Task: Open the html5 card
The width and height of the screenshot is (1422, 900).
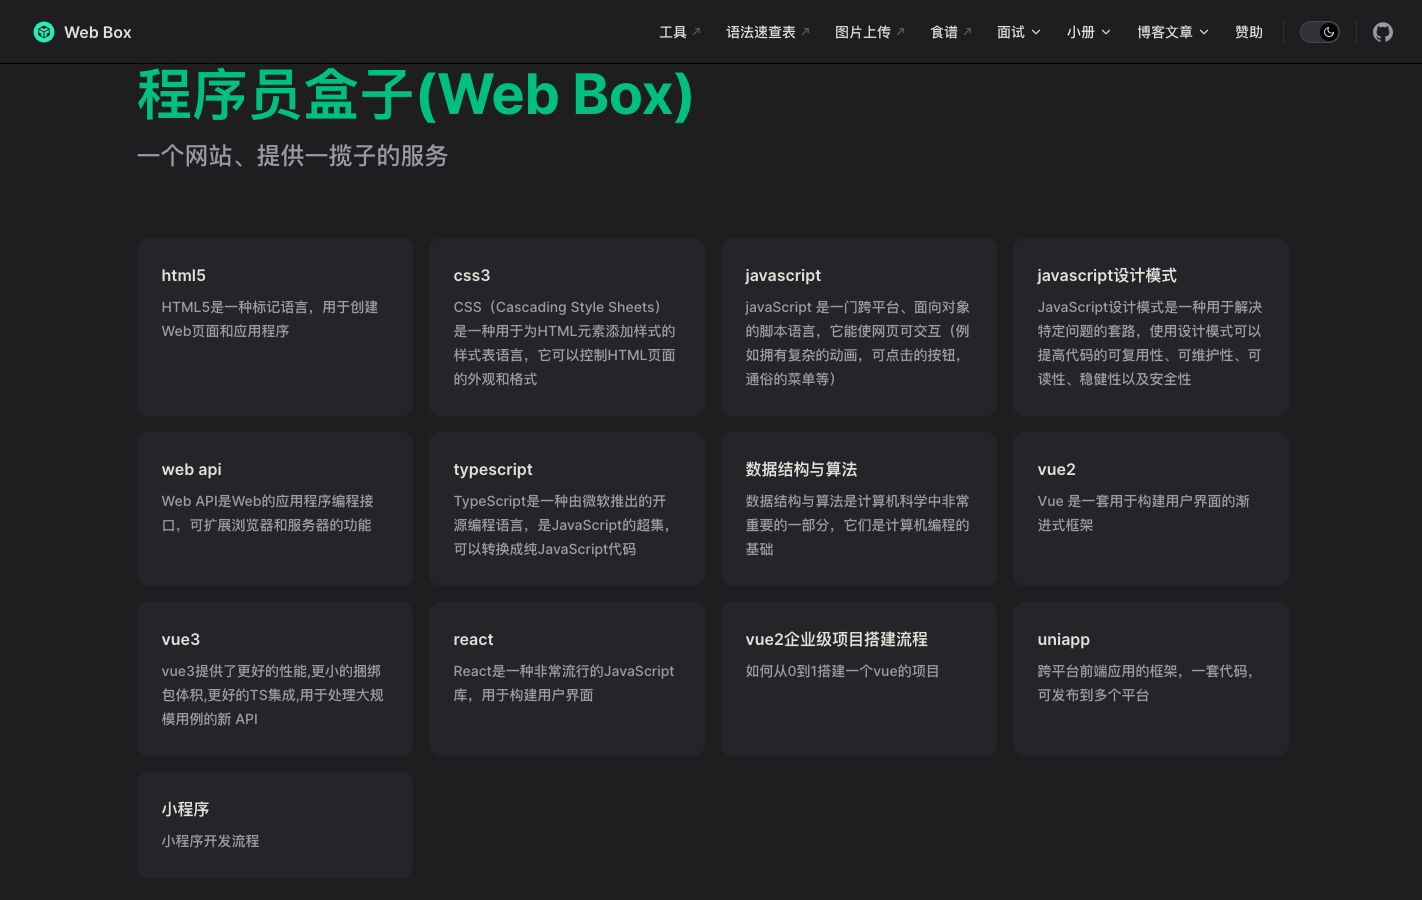Action: [275, 326]
